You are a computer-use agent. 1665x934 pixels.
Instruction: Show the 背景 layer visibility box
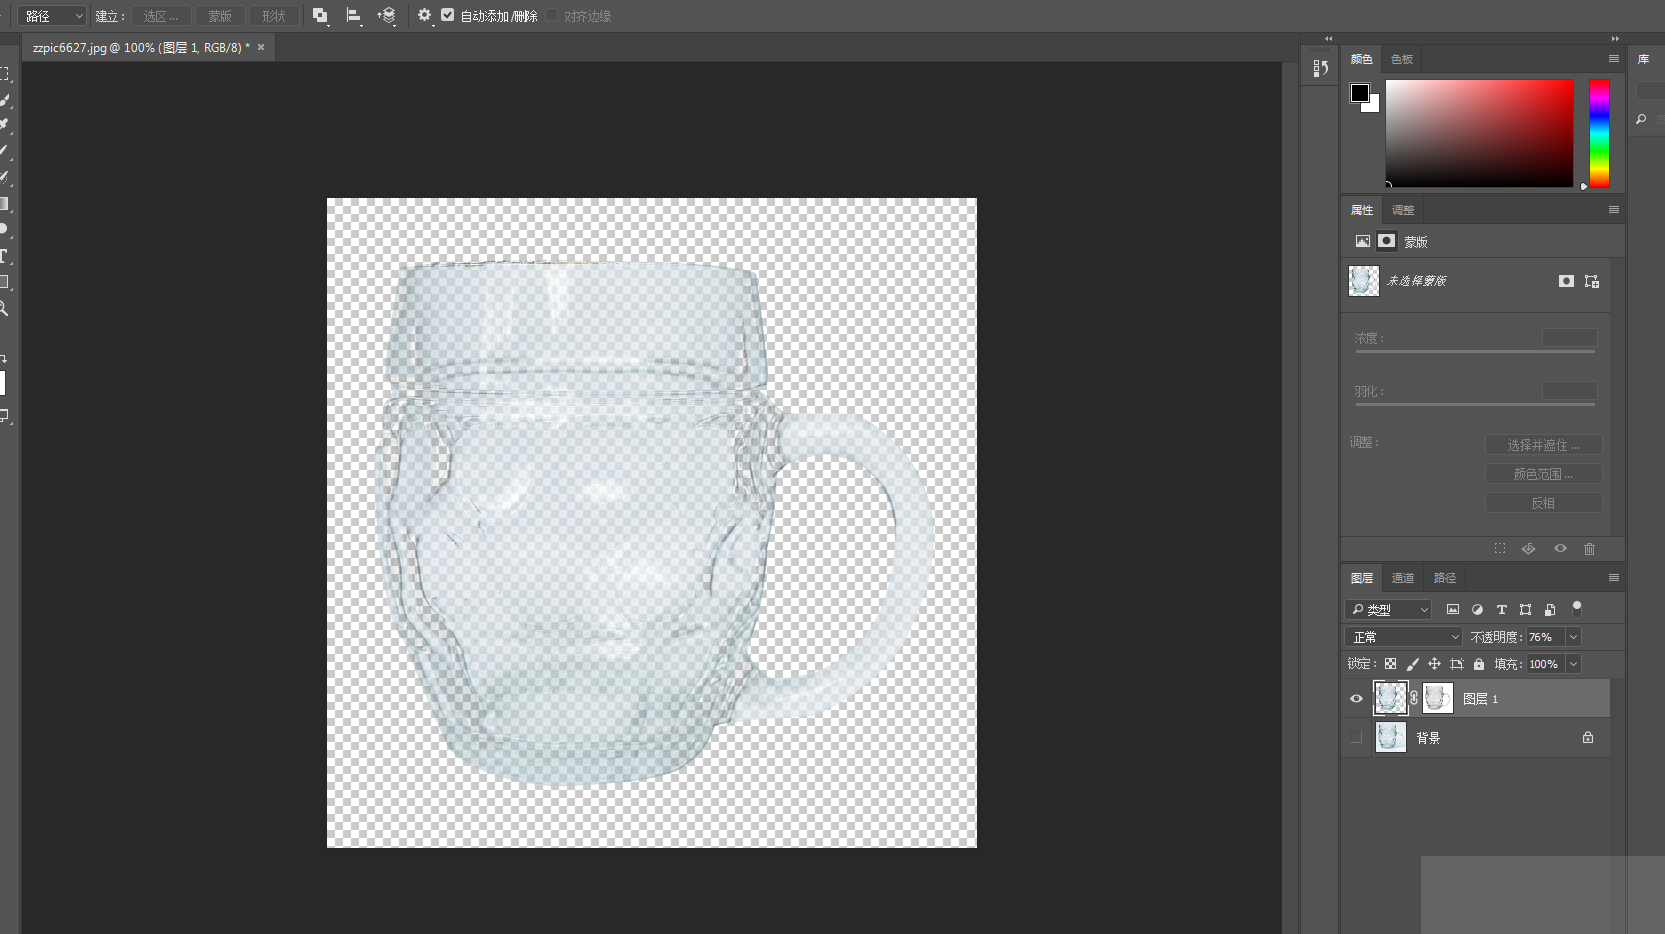[x=1356, y=738]
